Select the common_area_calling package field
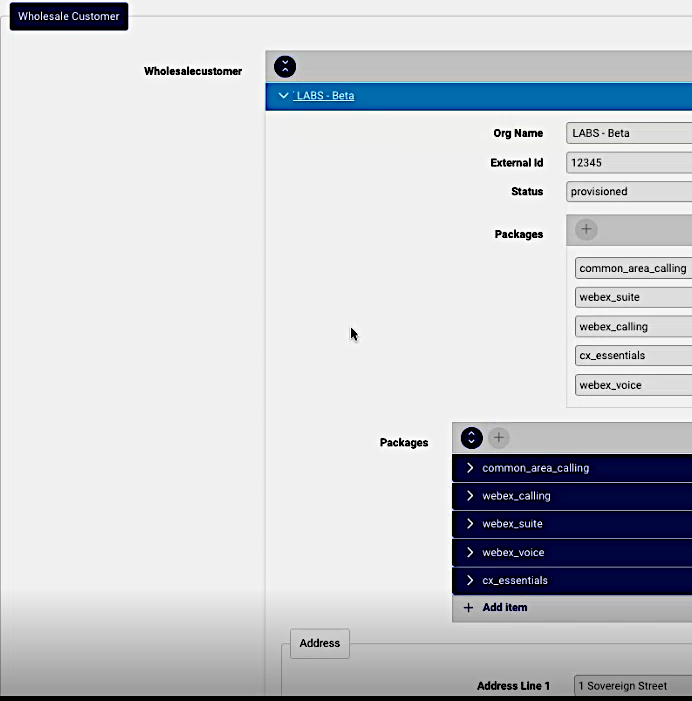 tap(633, 268)
